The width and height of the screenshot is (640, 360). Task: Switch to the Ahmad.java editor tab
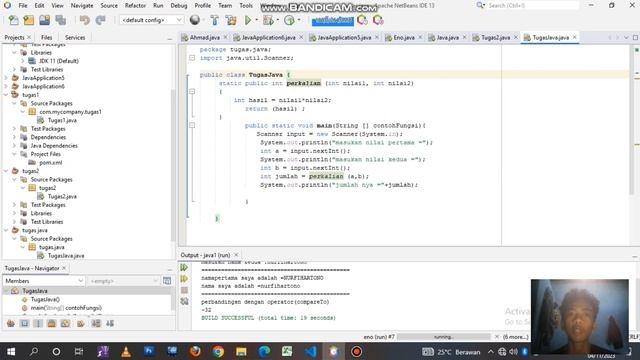coord(204,38)
